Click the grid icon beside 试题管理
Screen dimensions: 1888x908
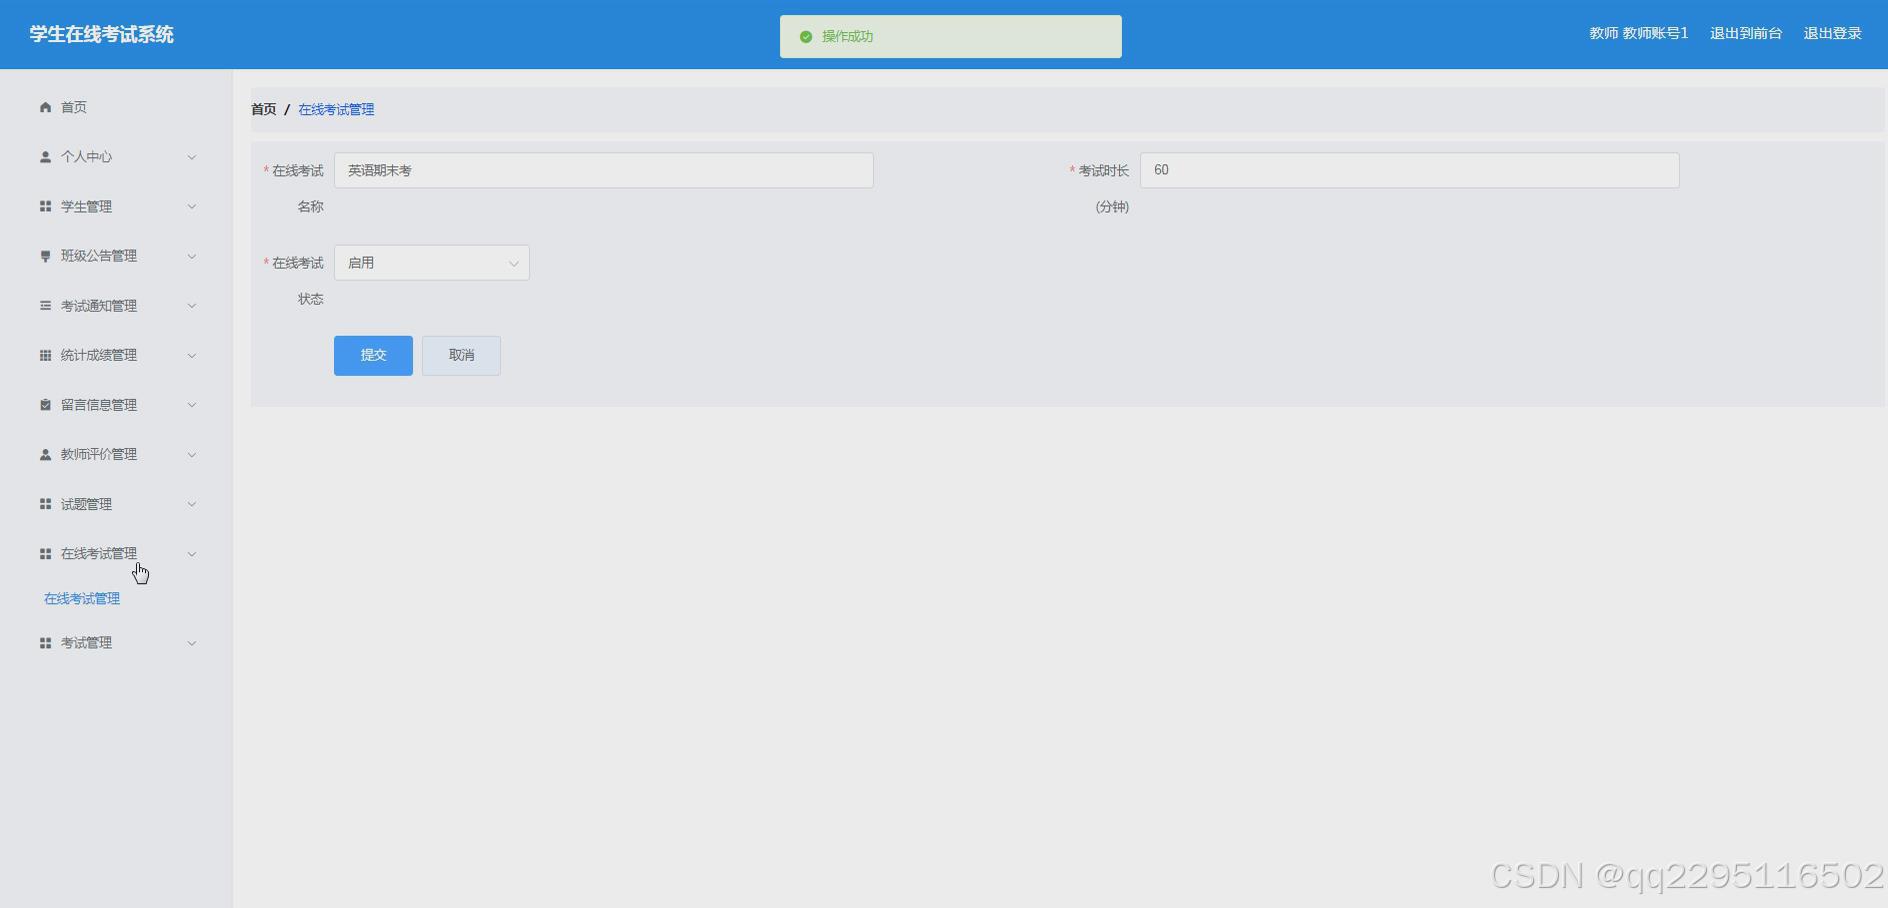[x=45, y=504]
